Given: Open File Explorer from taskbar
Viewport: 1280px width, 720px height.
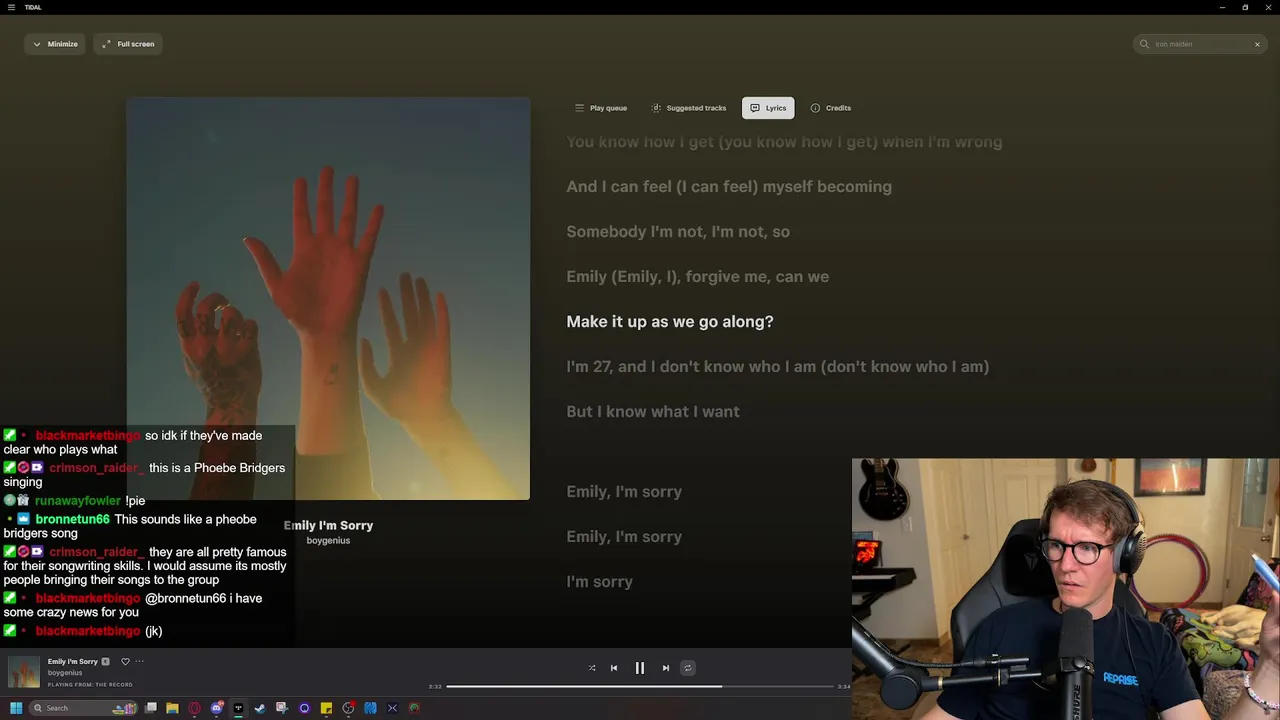Looking at the screenshot, I should pyautogui.click(x=172, y=708).
